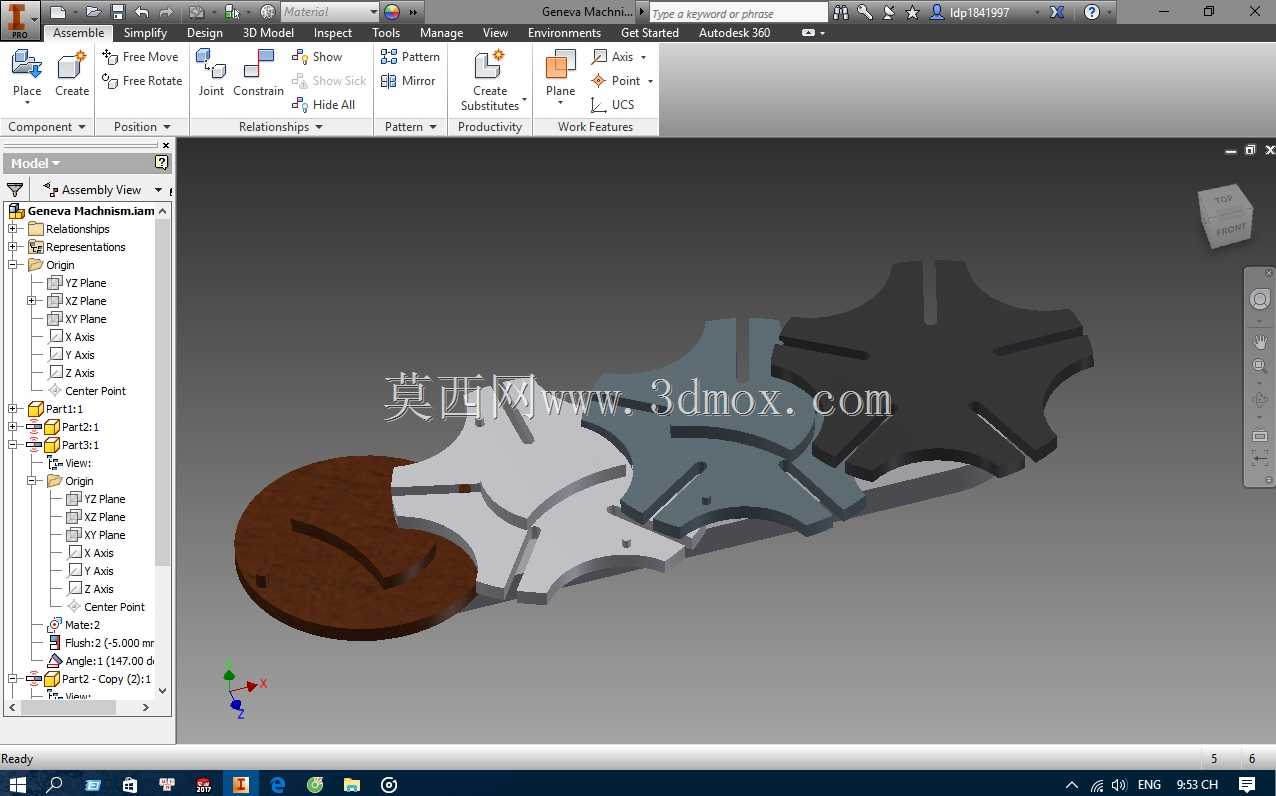Click the Favorites star icon
The image size is (1276, 796).
913,12
